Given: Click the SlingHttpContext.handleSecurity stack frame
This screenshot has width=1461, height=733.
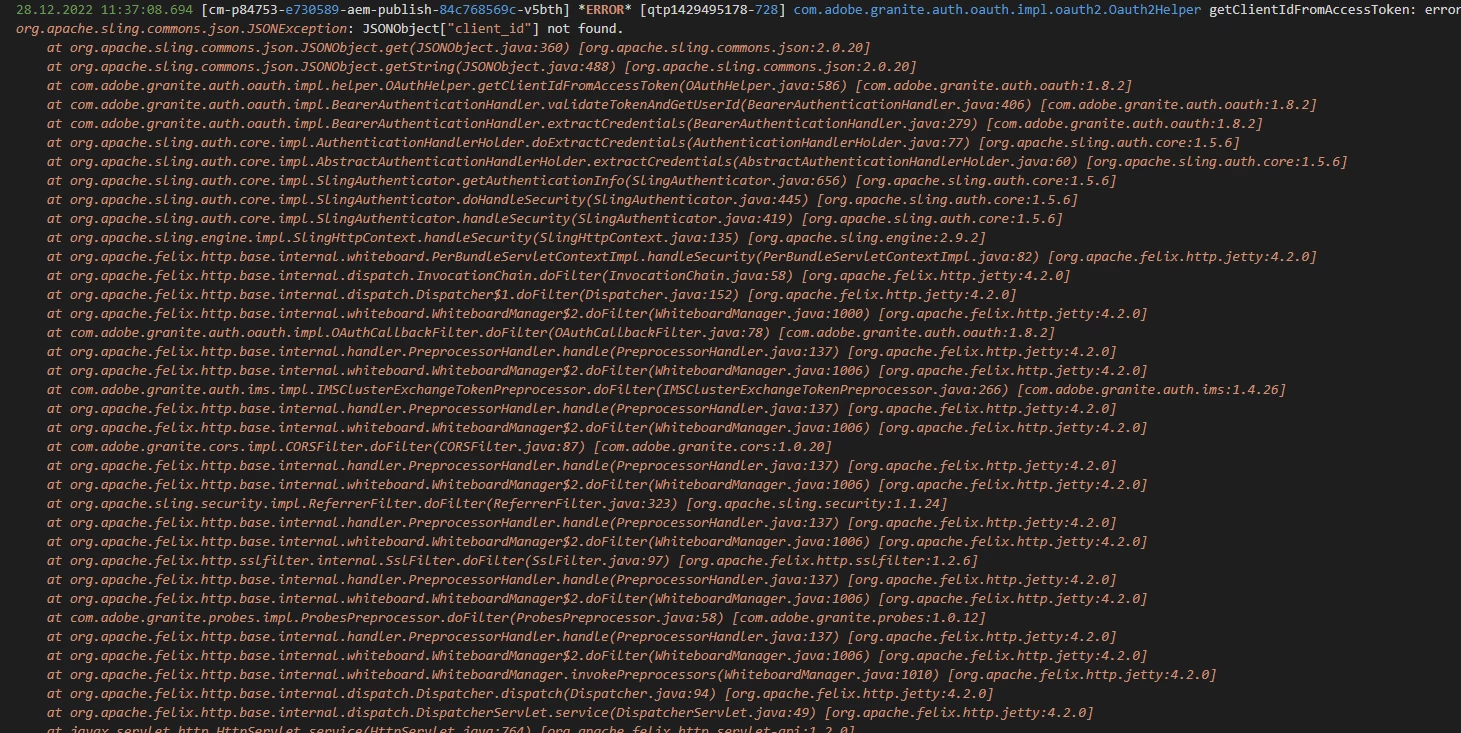Looking at the screenshot, I should tap(516, 238).
